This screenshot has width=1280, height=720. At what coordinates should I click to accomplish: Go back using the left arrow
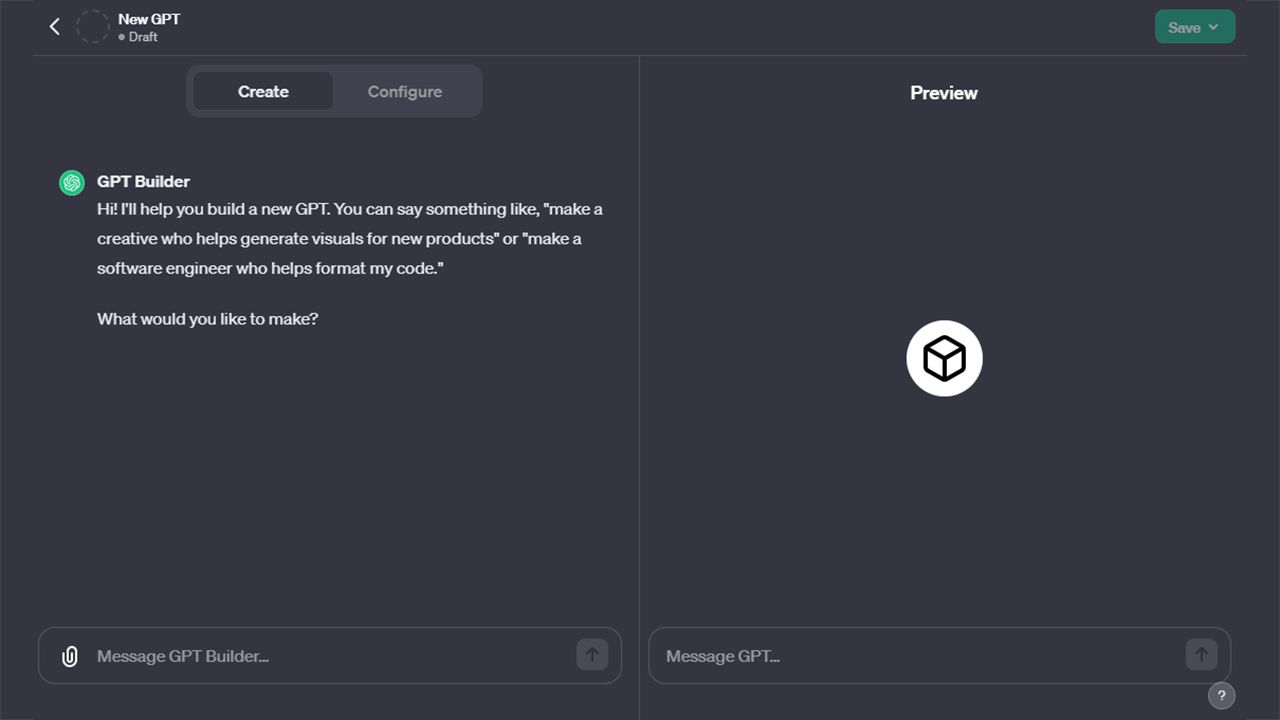(x=55, y=27)
